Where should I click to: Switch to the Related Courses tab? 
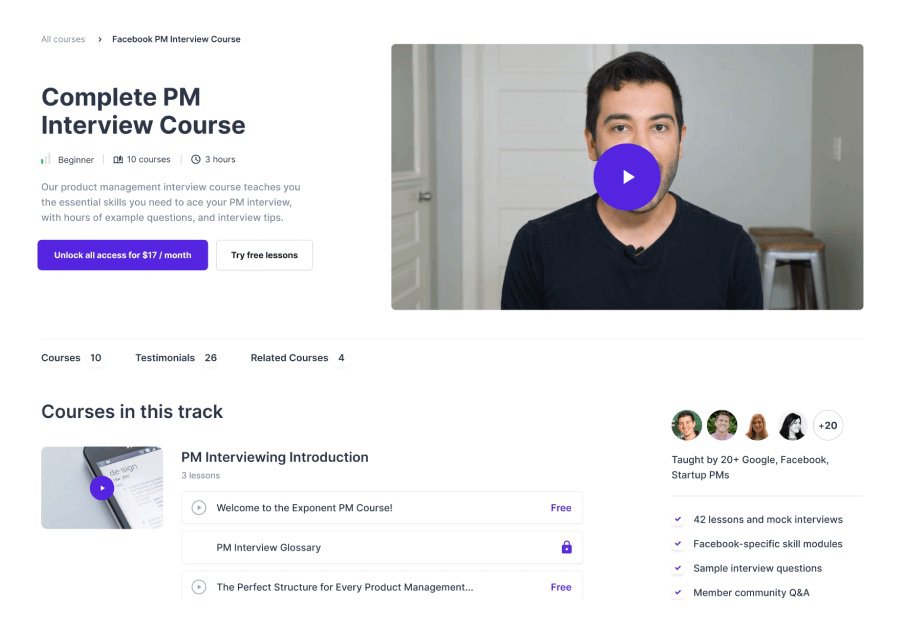(x=298, y=358)
